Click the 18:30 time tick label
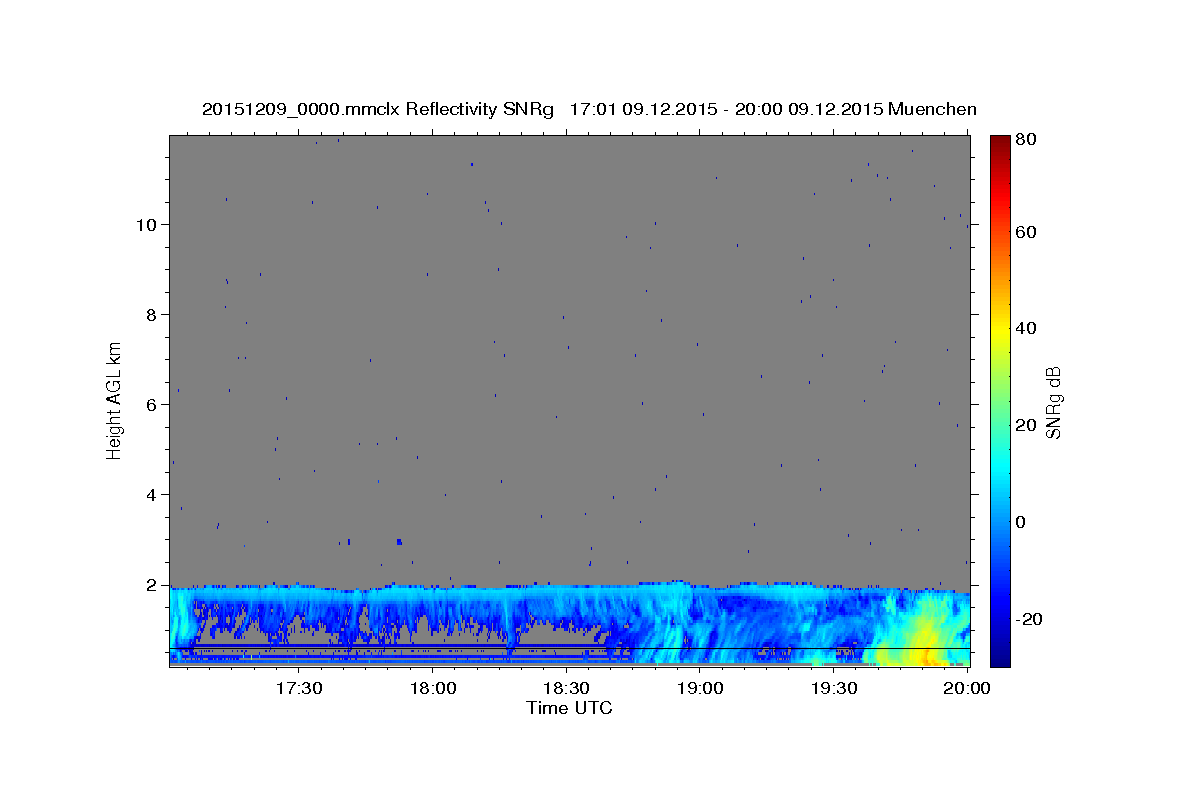The width and height of the screenshot is (1200, 800). click(x=567, y=688)
